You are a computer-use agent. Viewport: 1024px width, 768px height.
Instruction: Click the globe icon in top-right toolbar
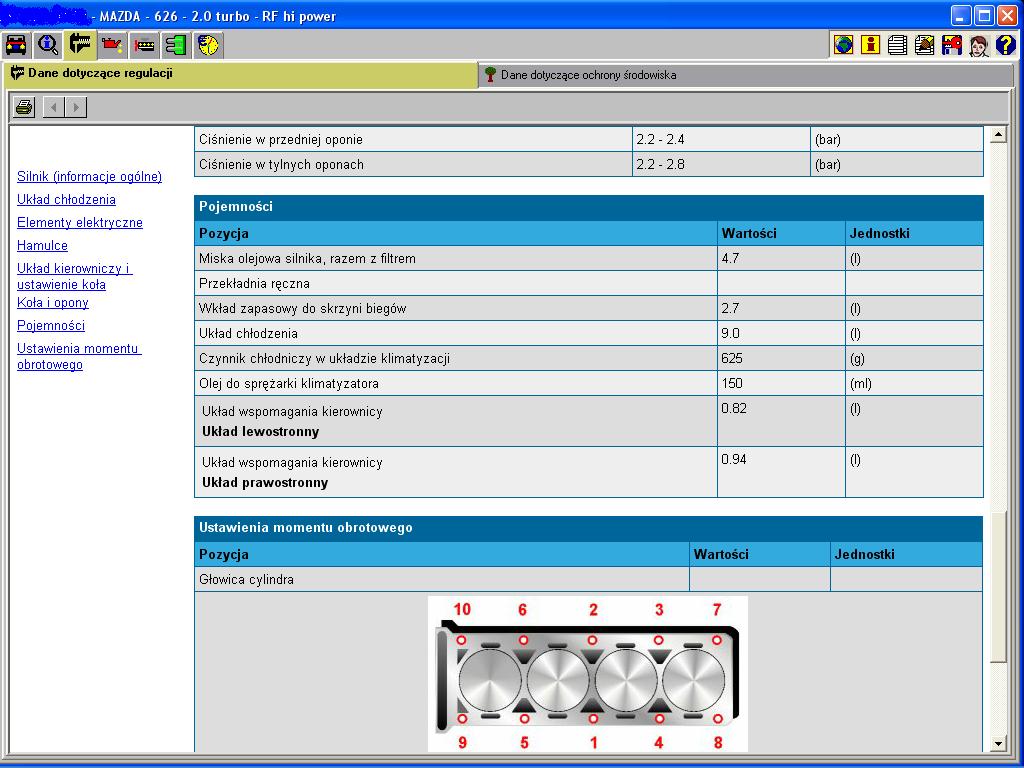click(844, 45)
